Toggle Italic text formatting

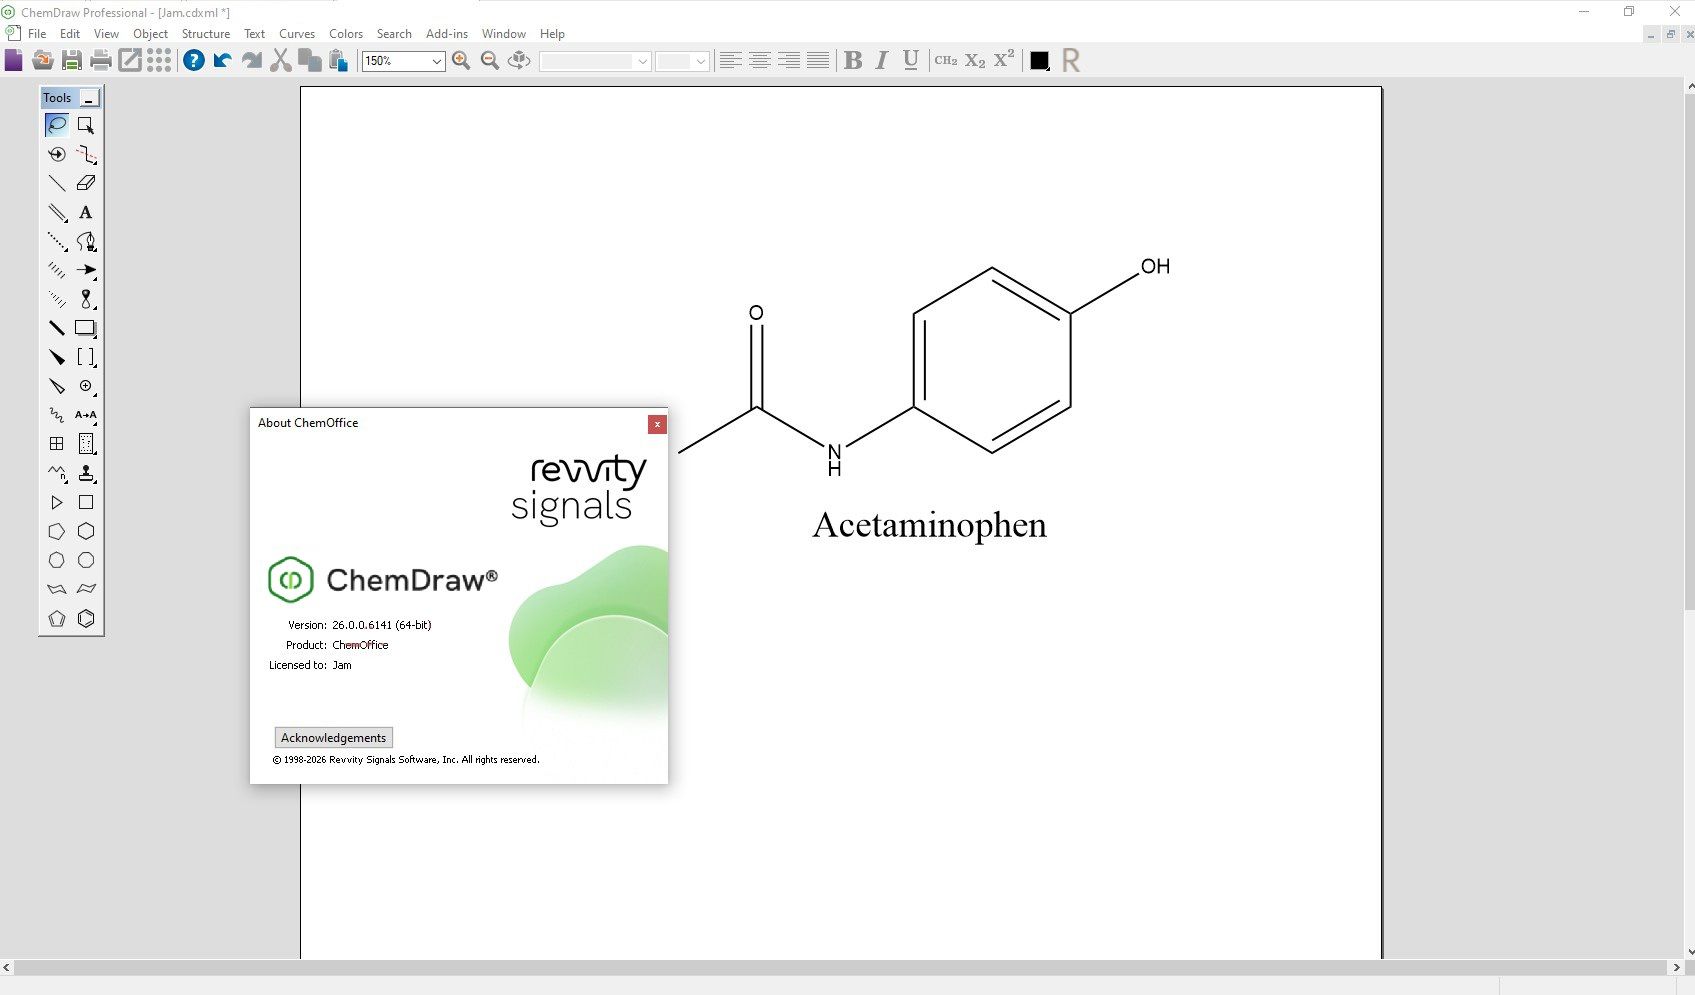(x=881, y=60)
